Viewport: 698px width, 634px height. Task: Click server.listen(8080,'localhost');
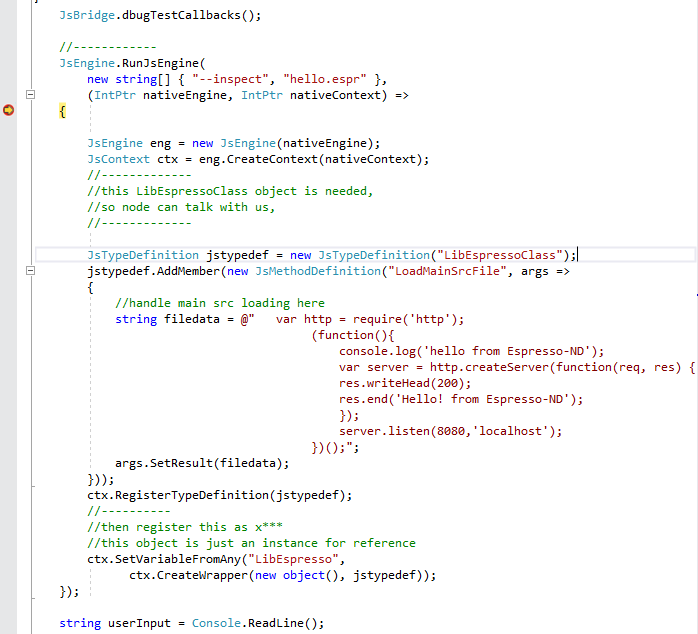pos(450,431)
